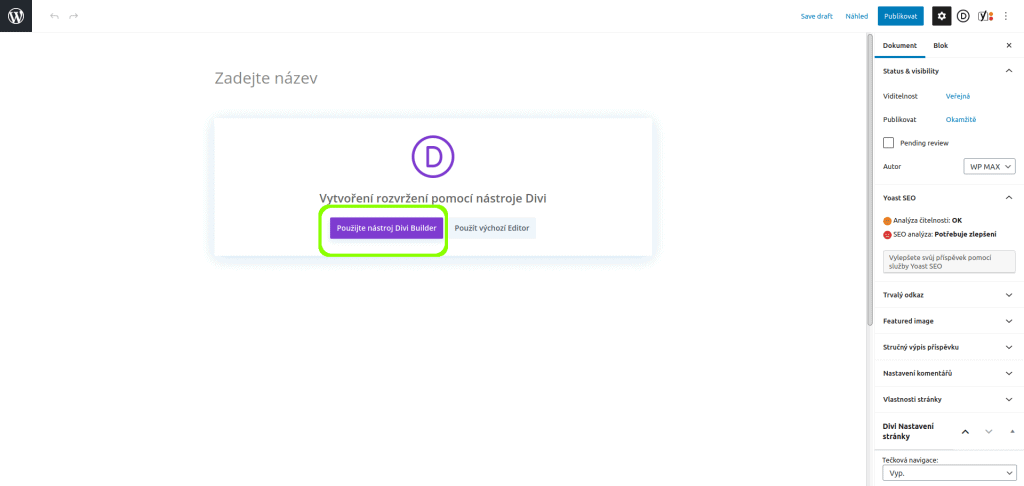Image resolution: width=1024 pixels, height=486 pixels.
Task: Open the three-dot options menu
Action: [x=1006, y=16]
